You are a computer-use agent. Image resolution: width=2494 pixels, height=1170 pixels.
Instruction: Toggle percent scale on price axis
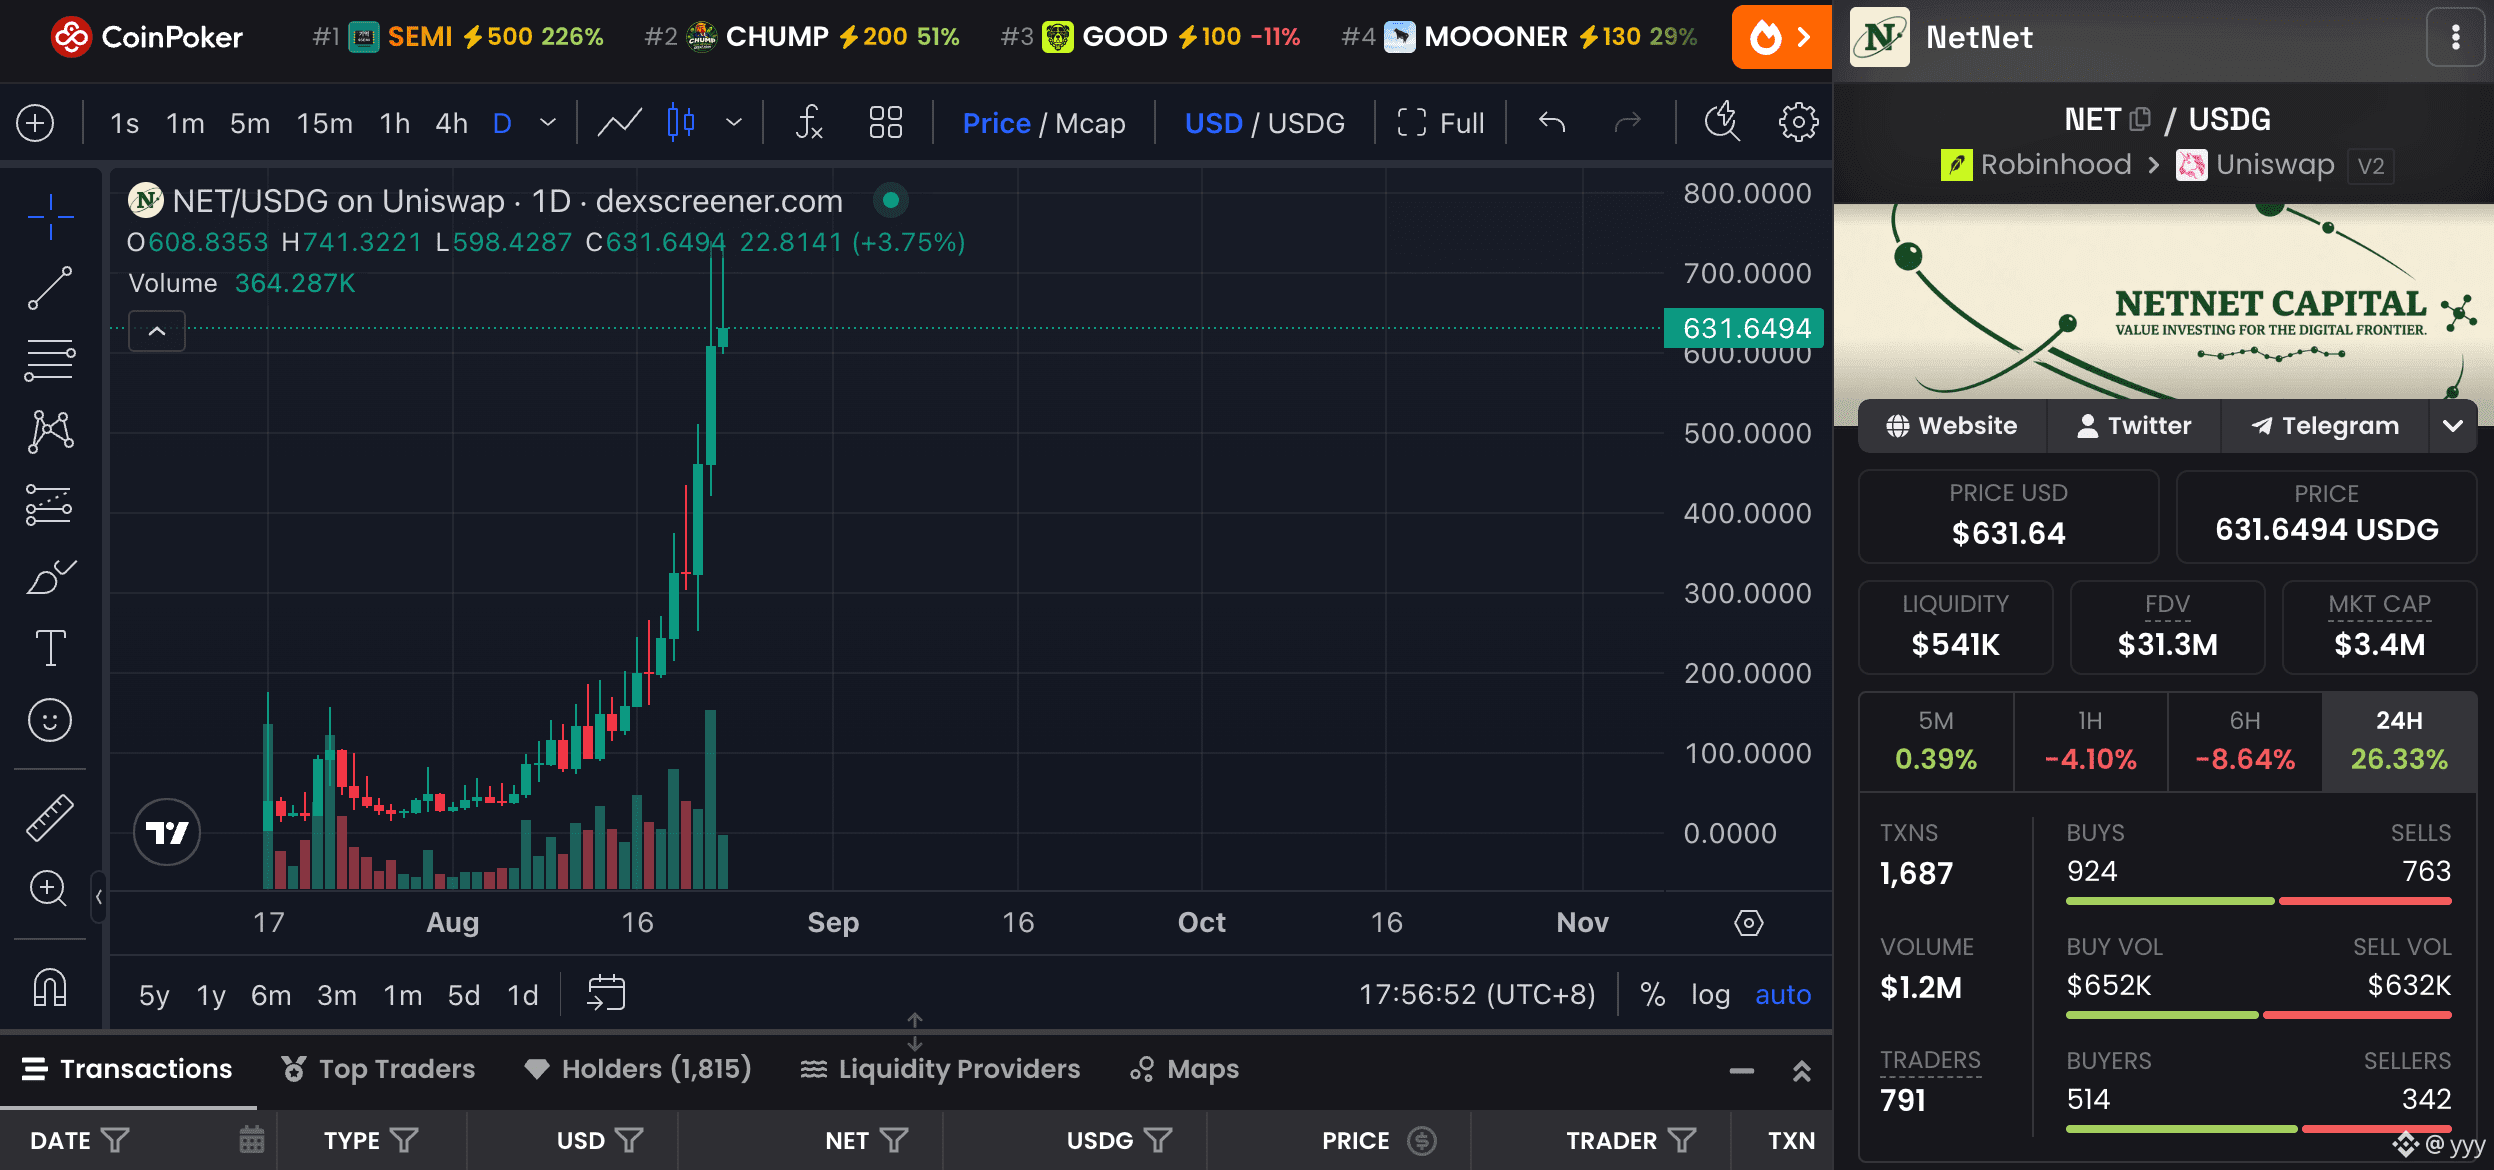1653,994
